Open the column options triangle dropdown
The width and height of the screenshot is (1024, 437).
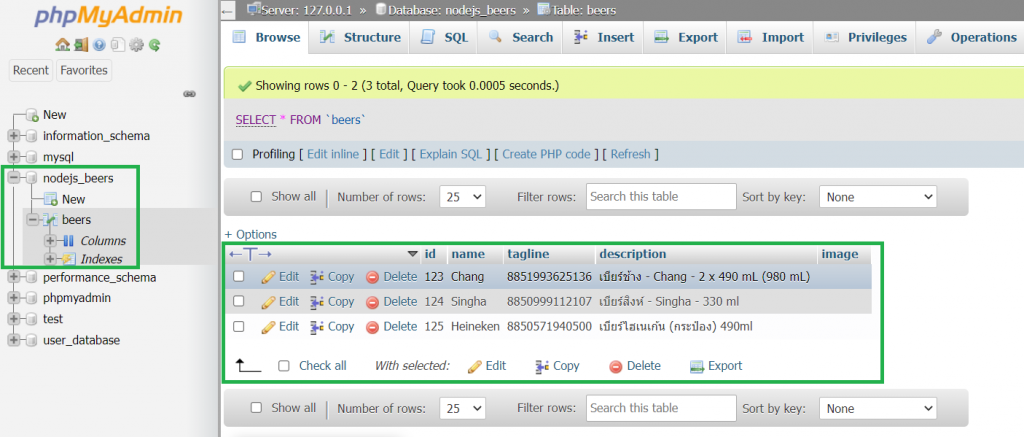[412, 254]
